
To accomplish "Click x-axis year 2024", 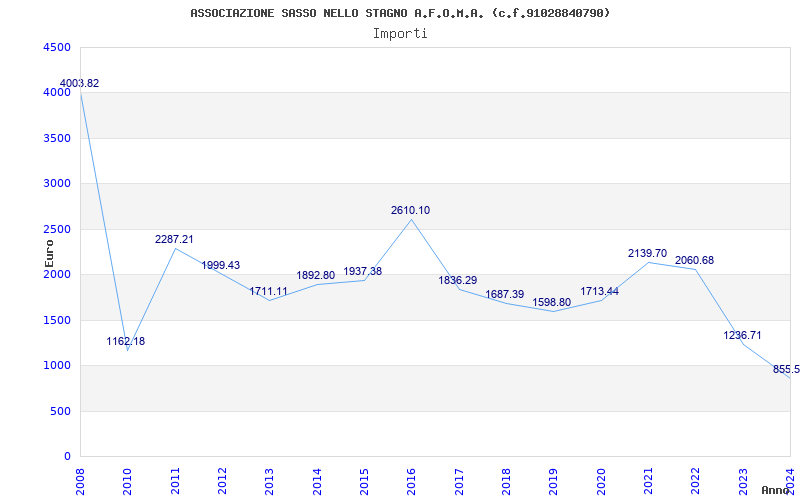I will [x=790, y=481].
